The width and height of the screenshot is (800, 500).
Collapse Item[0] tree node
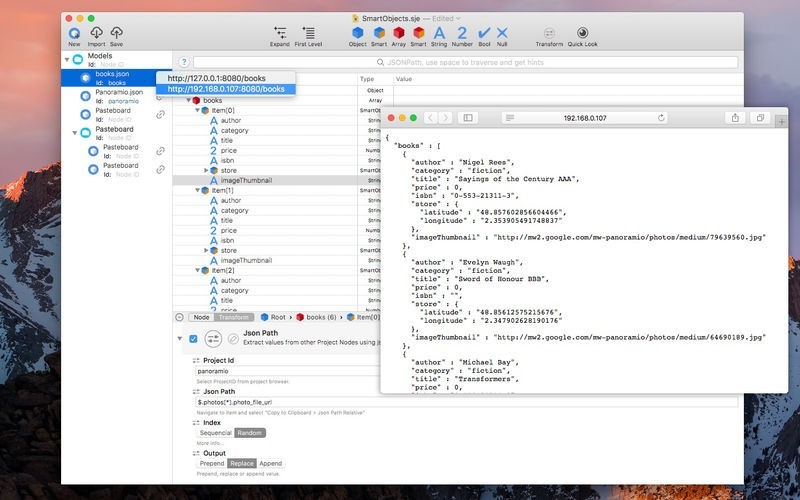point(197,110)
